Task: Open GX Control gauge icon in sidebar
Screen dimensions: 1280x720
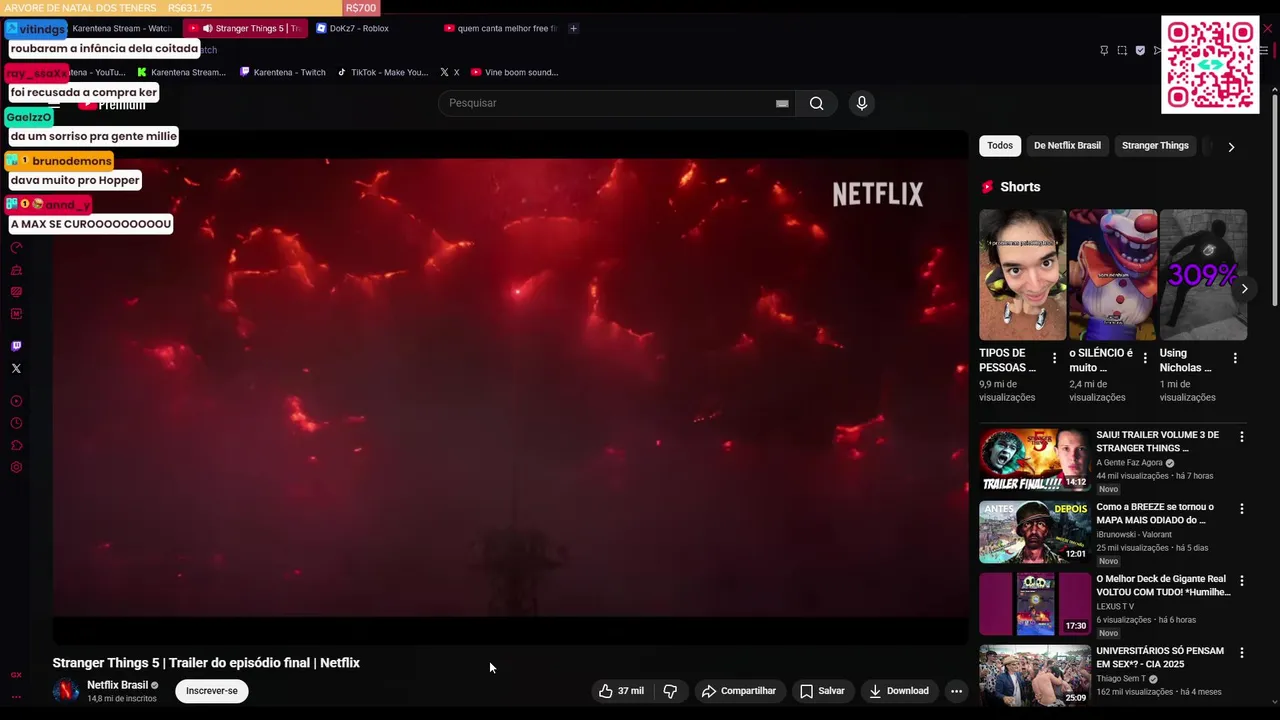Action: pos(16,248)
